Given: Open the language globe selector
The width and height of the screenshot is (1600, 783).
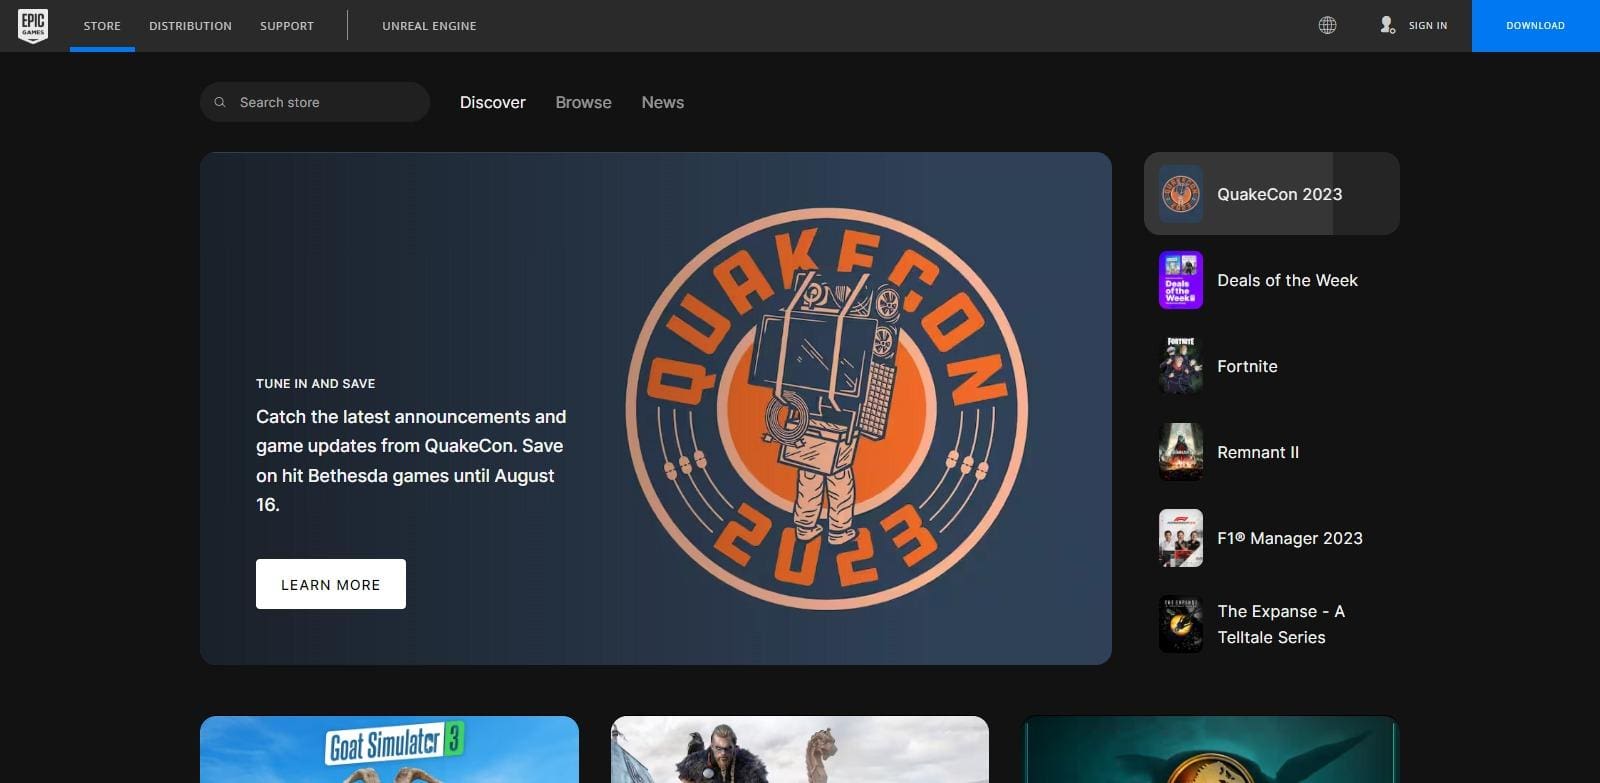Looking at the screenshot, I should point(1327,25).
